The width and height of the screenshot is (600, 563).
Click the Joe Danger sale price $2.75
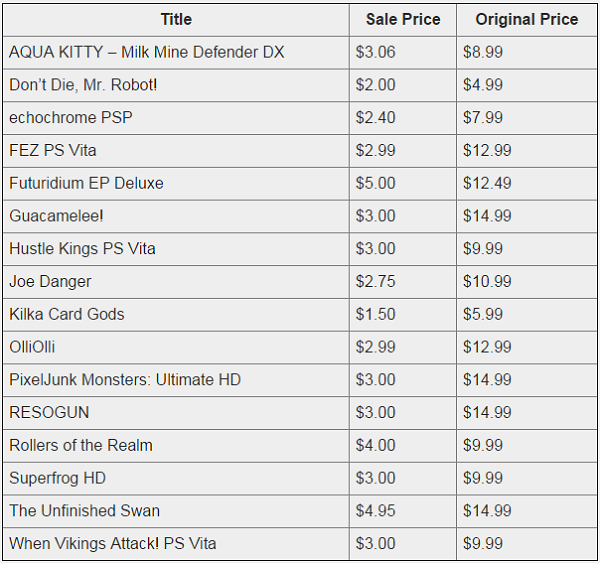coord(375,282)
